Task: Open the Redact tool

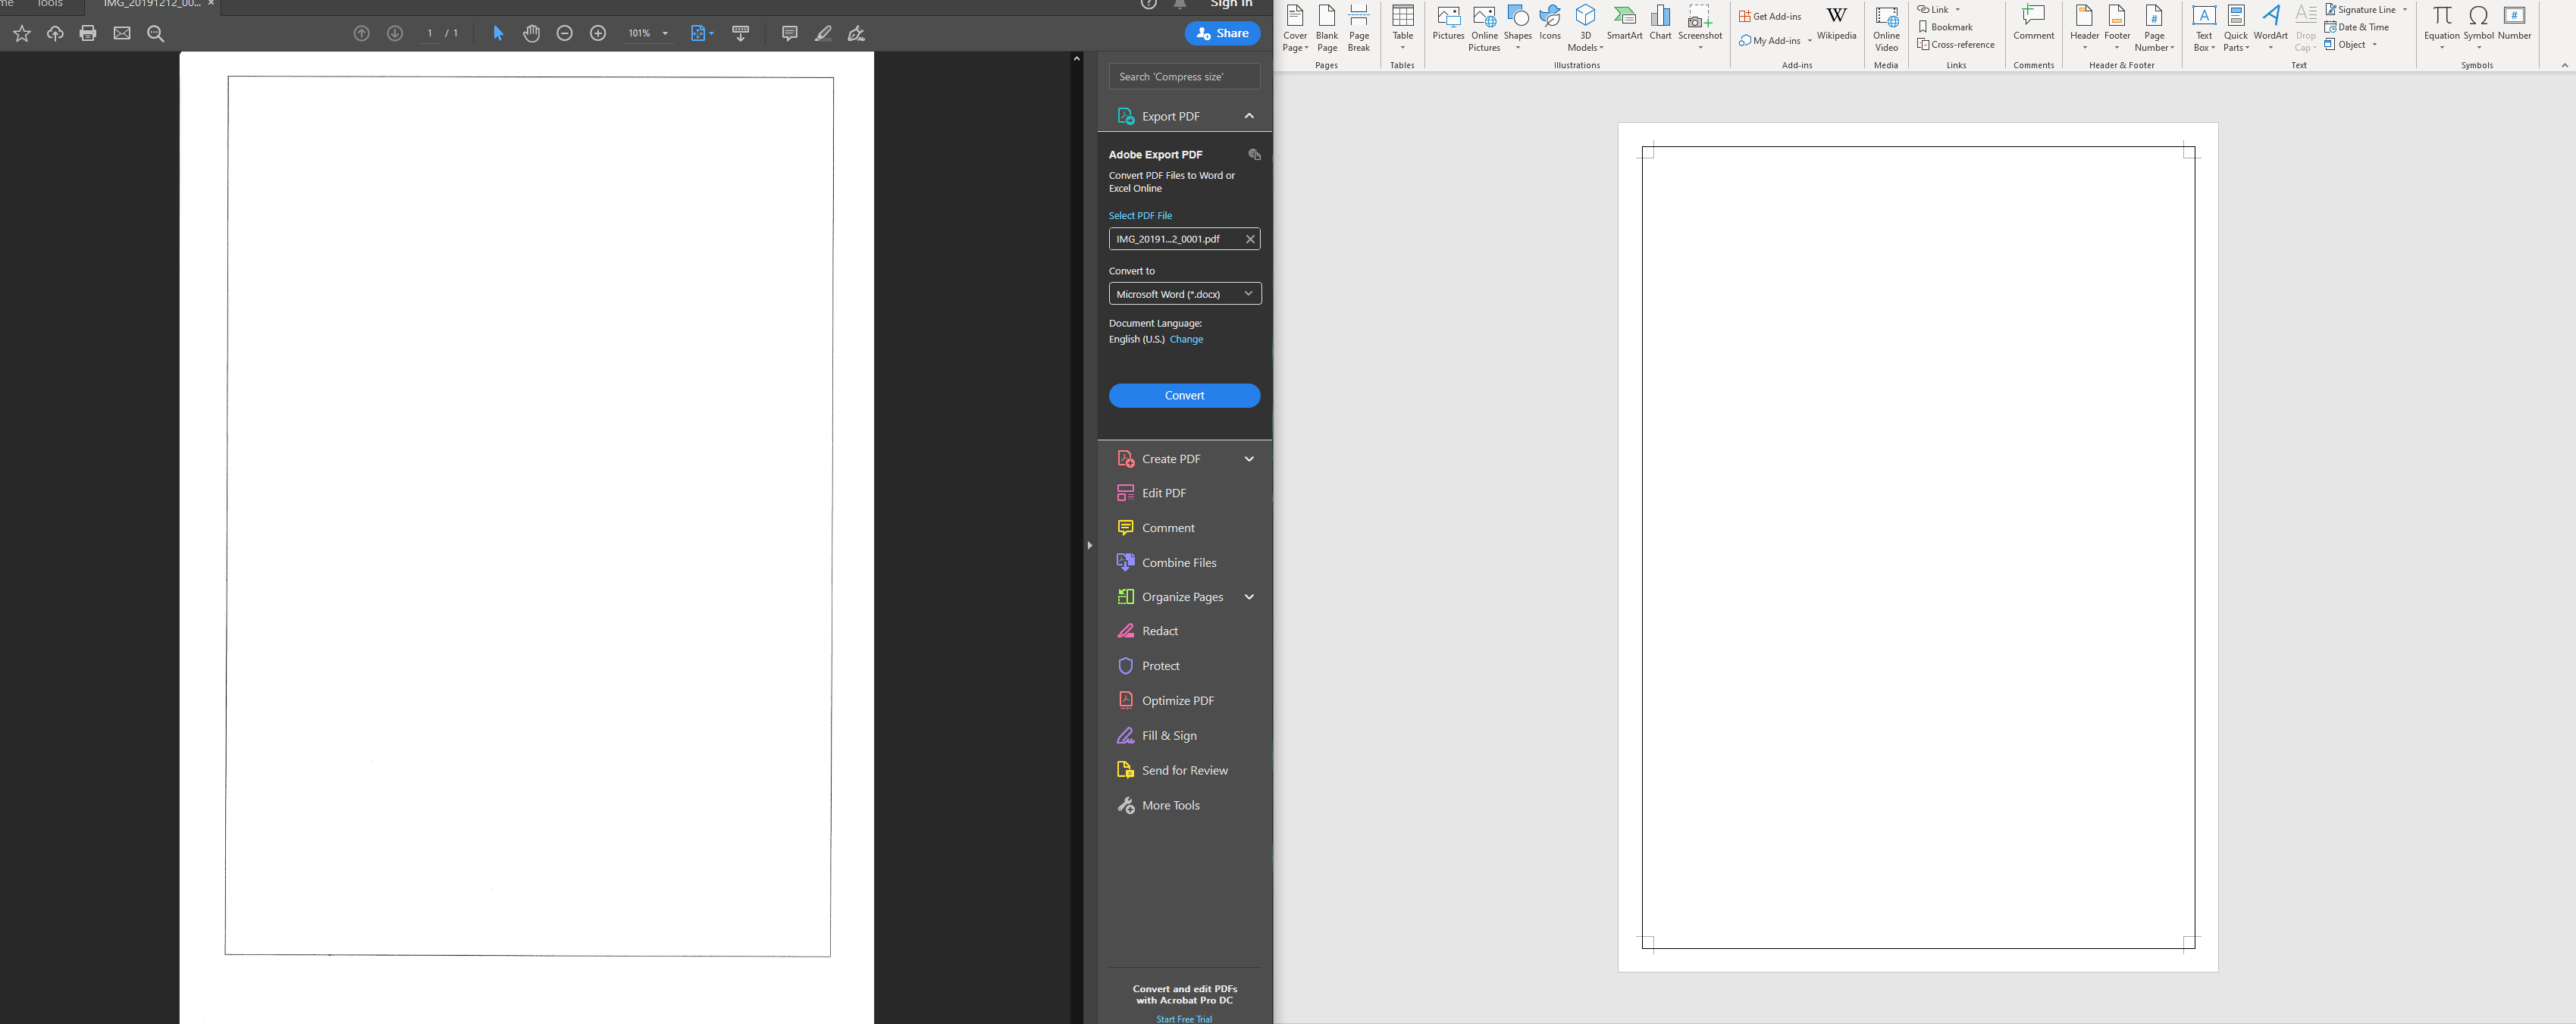Action: 1159,631
